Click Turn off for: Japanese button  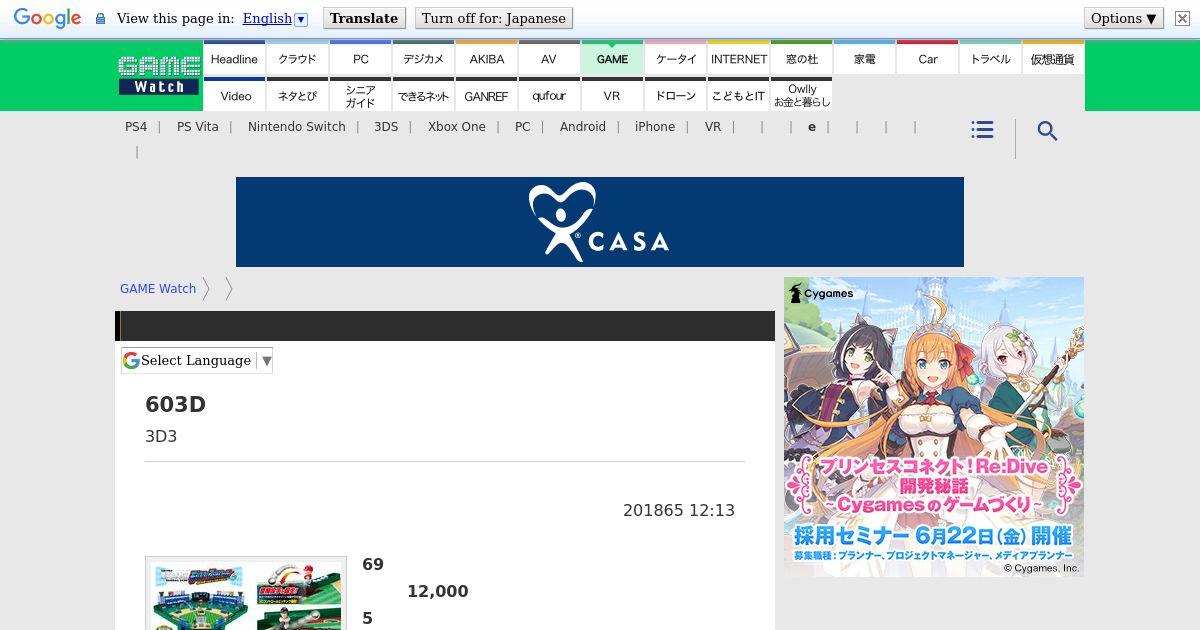click(494, 18)
